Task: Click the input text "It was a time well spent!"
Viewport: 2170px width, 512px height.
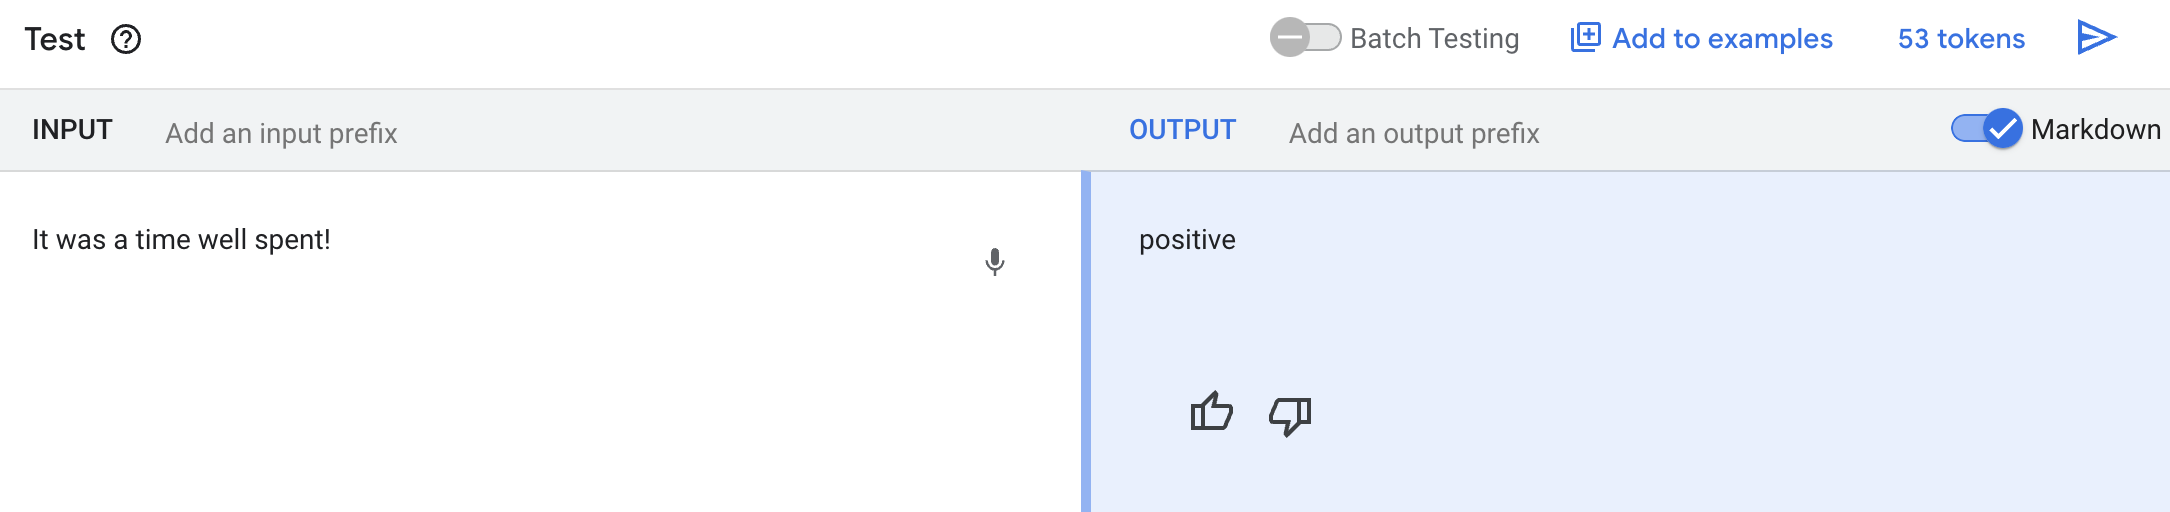Action: 181,240
